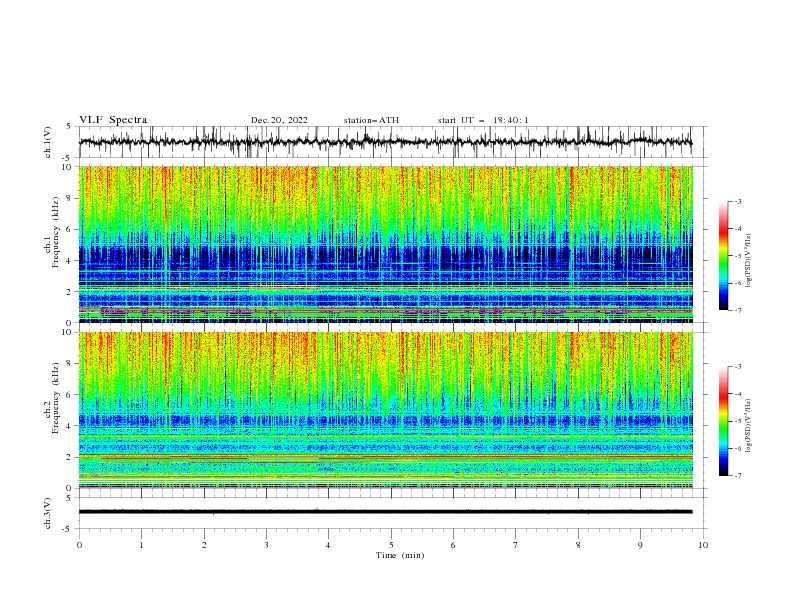Click the "VLF Spectra" title text
Image resolution: width=792 pixels, height=612 pixels.
point(113,120)
